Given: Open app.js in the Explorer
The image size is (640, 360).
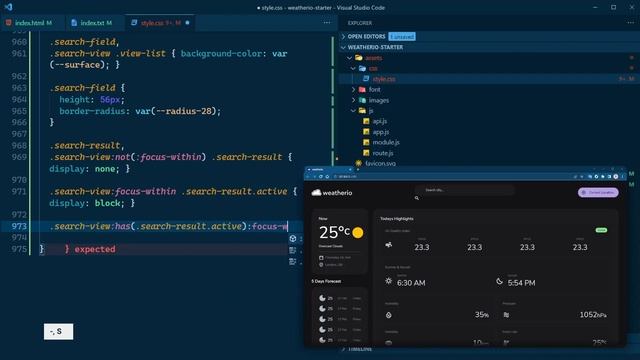Looking at the screenshot, I should pyautogui.click(x=380, y=132).
